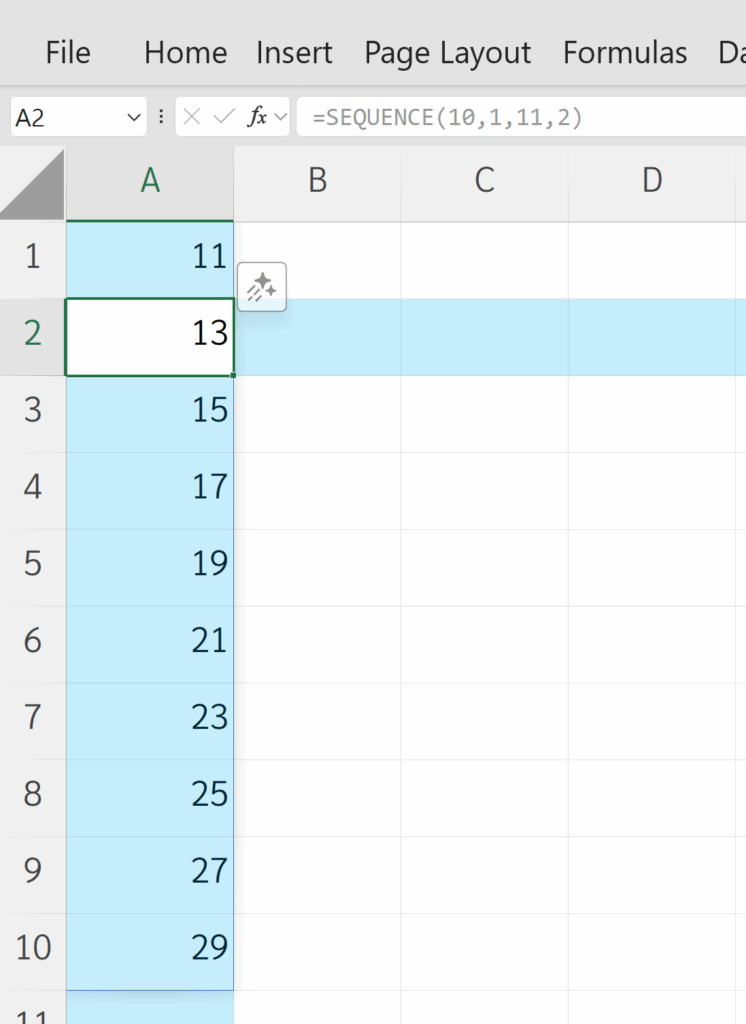
Task: Open the File menu
Action: 68,52
